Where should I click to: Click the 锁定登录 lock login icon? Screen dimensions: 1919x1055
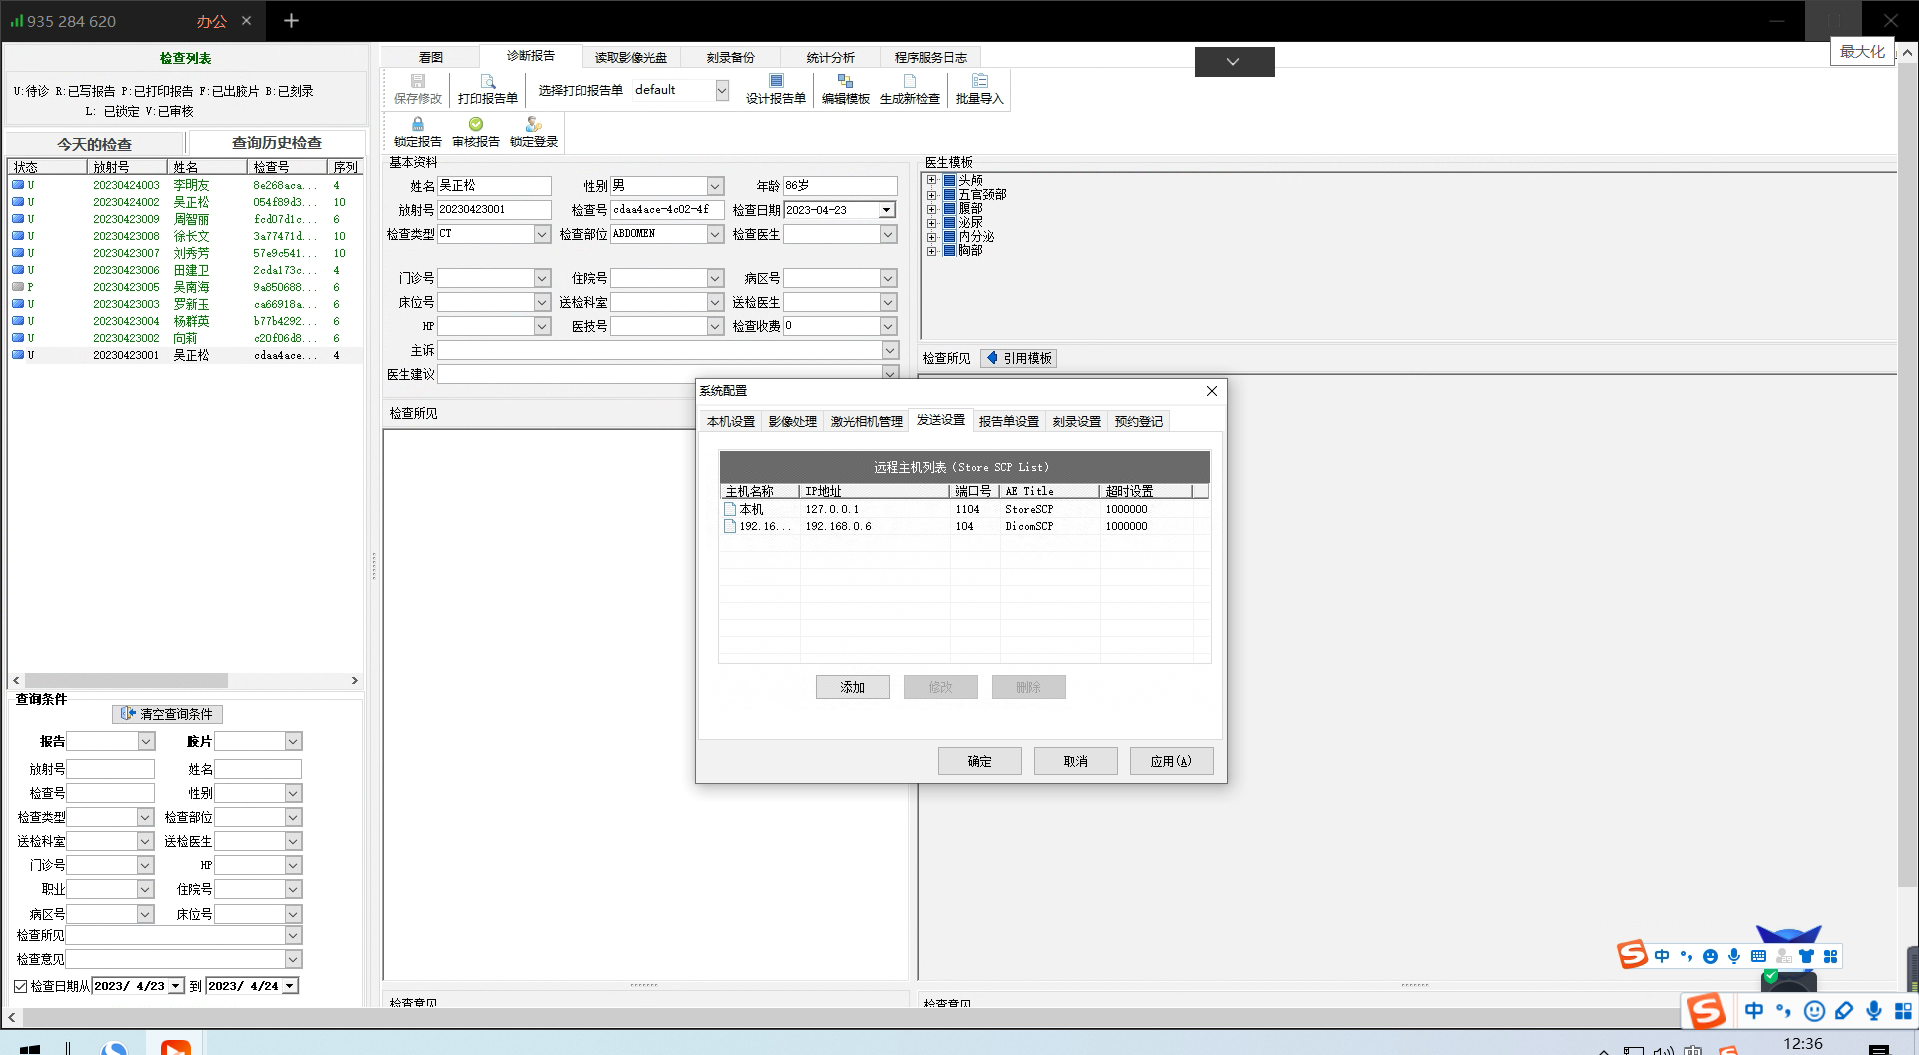point(534,125)
